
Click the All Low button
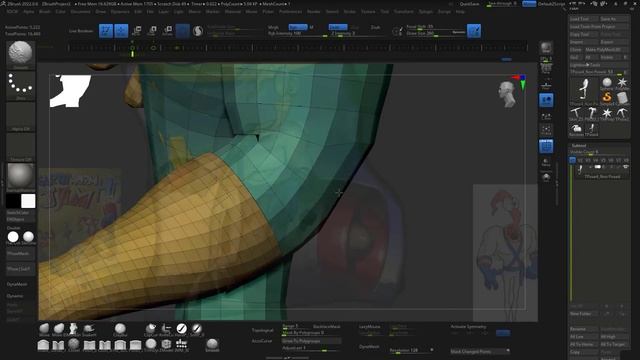[x=584, y=337]
